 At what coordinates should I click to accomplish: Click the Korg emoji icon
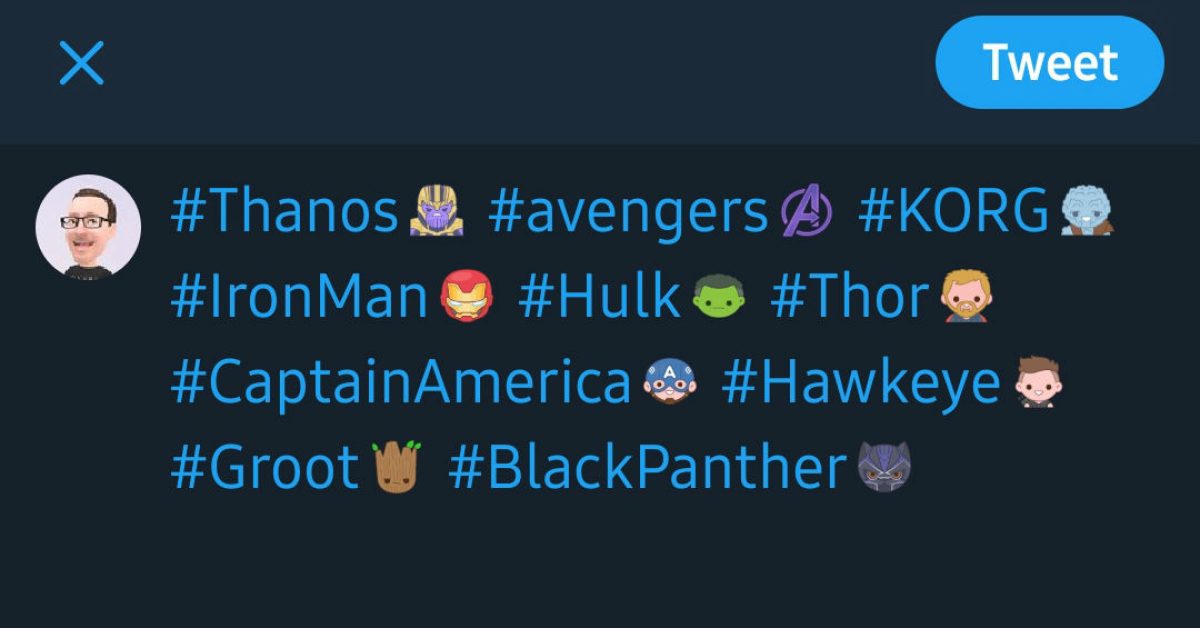[x=1087, y=212]
